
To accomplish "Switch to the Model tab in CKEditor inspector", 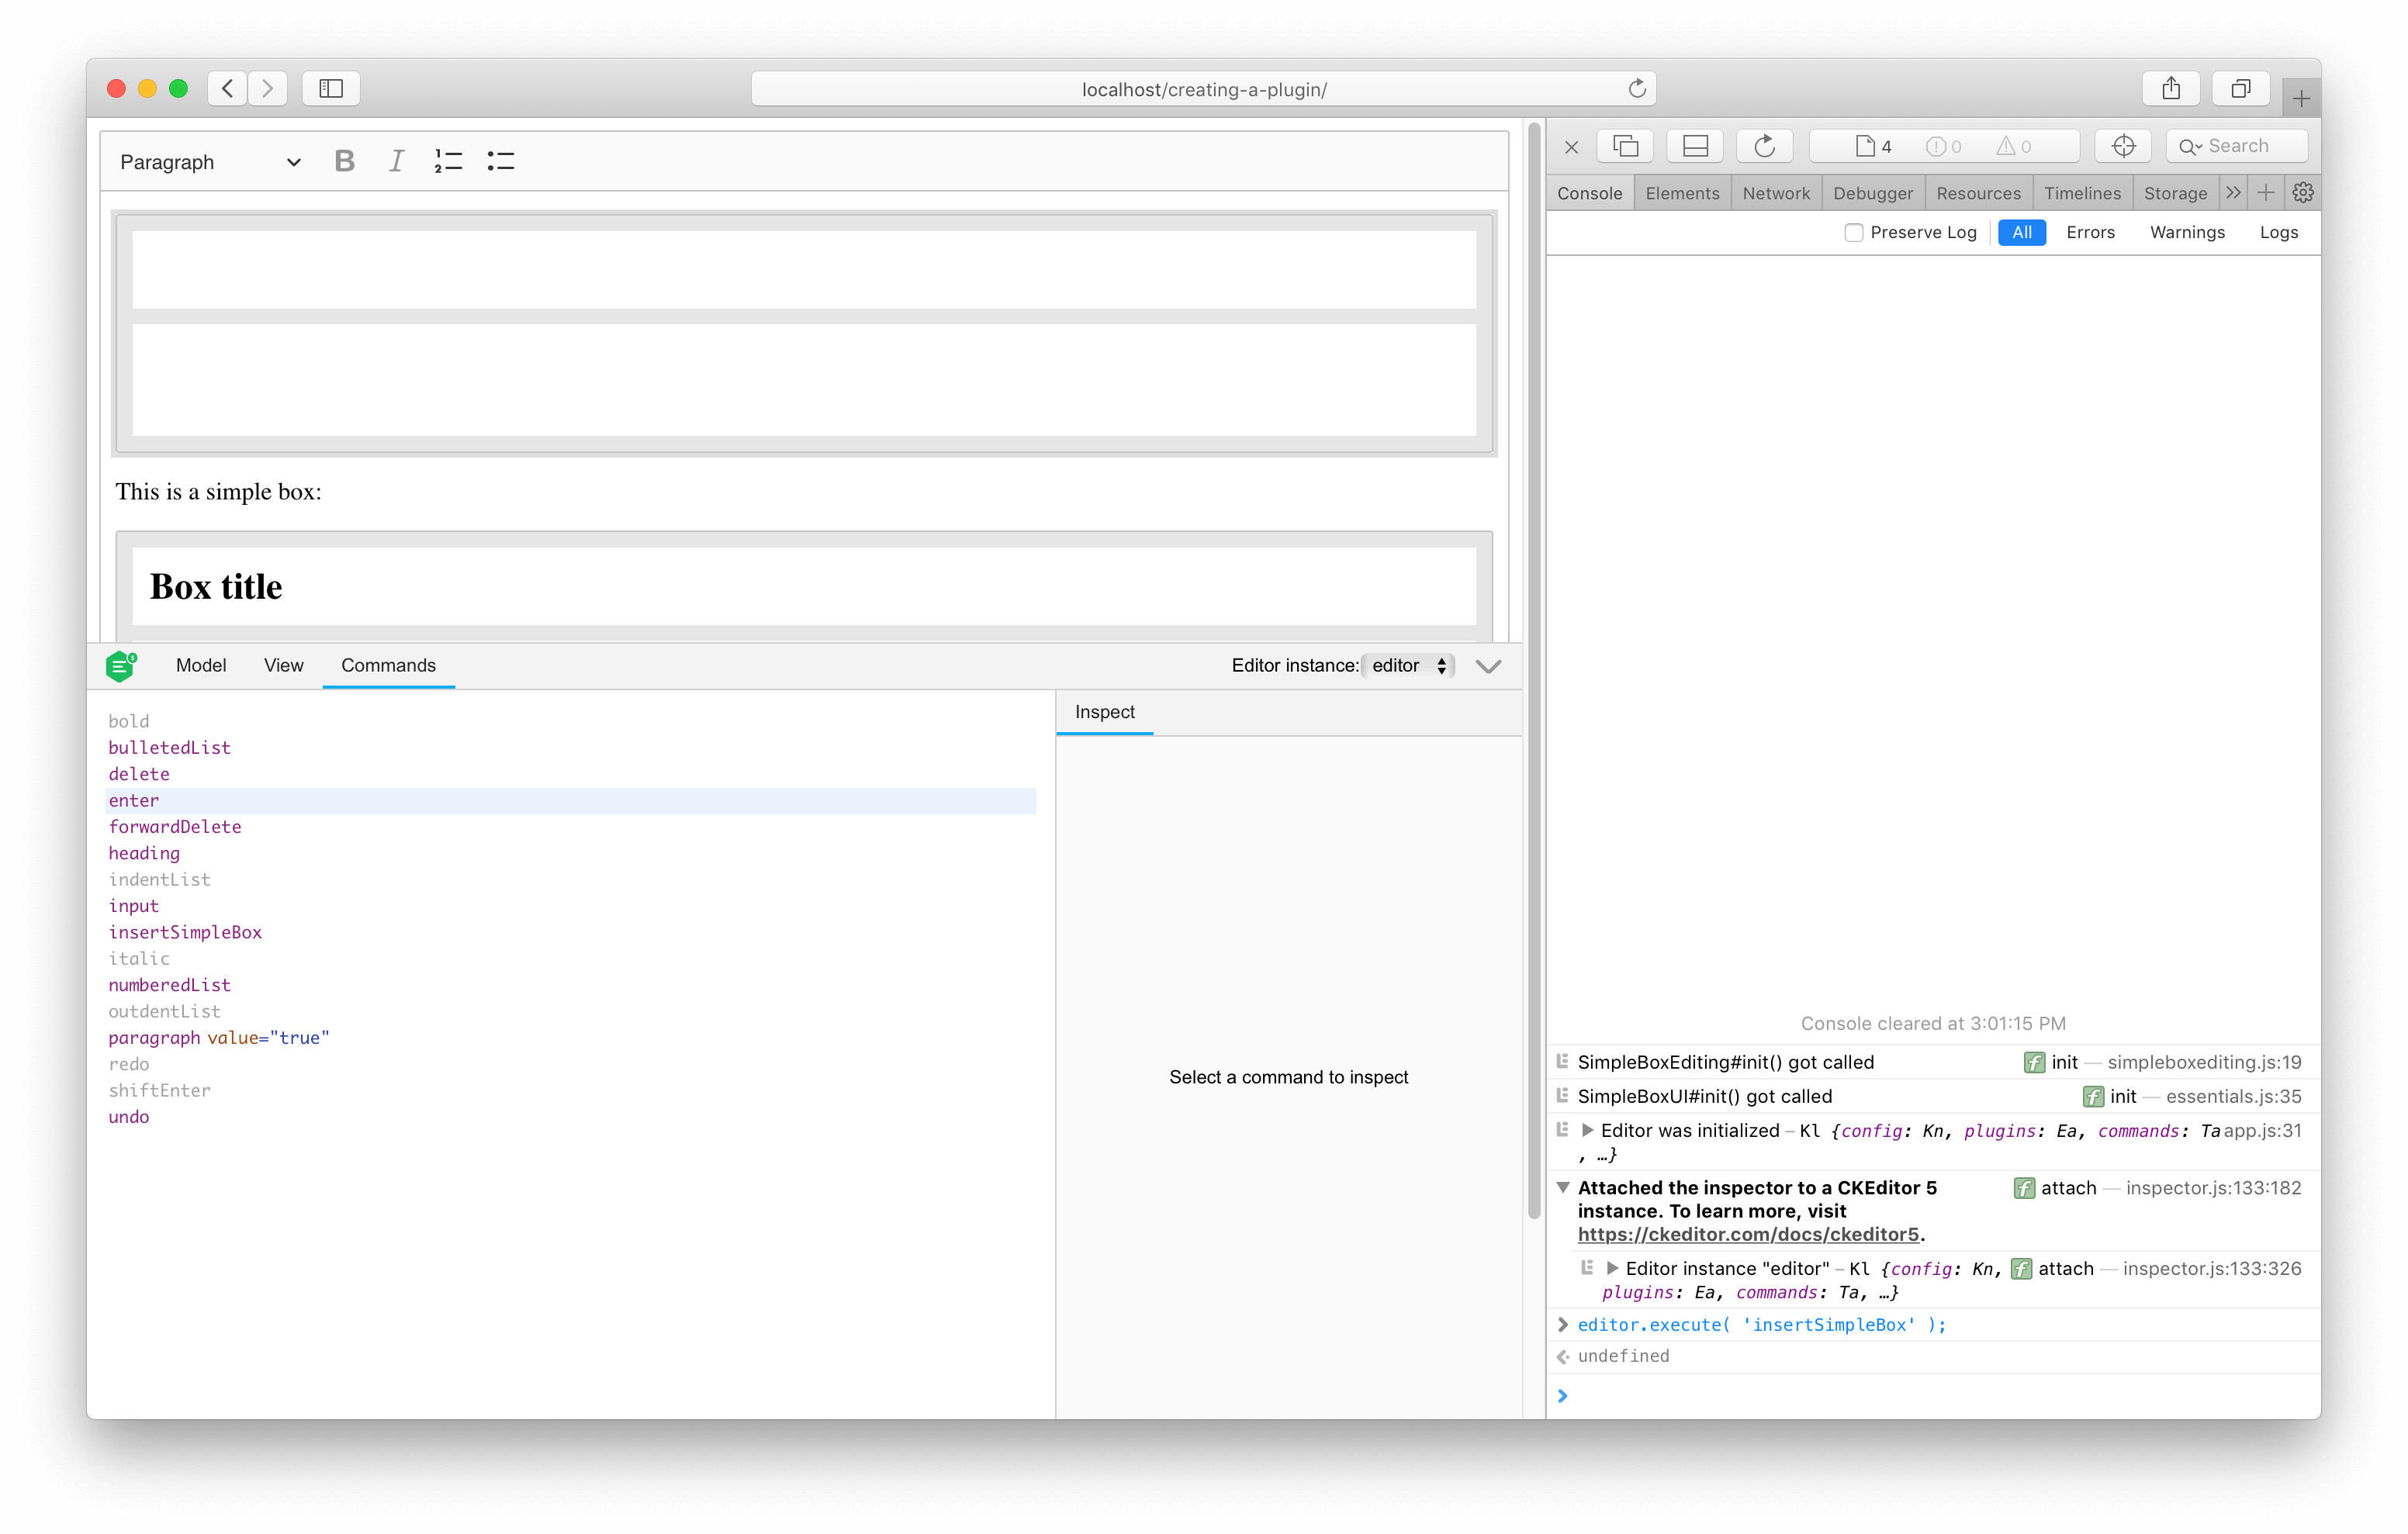I will (x=200, y=665).
